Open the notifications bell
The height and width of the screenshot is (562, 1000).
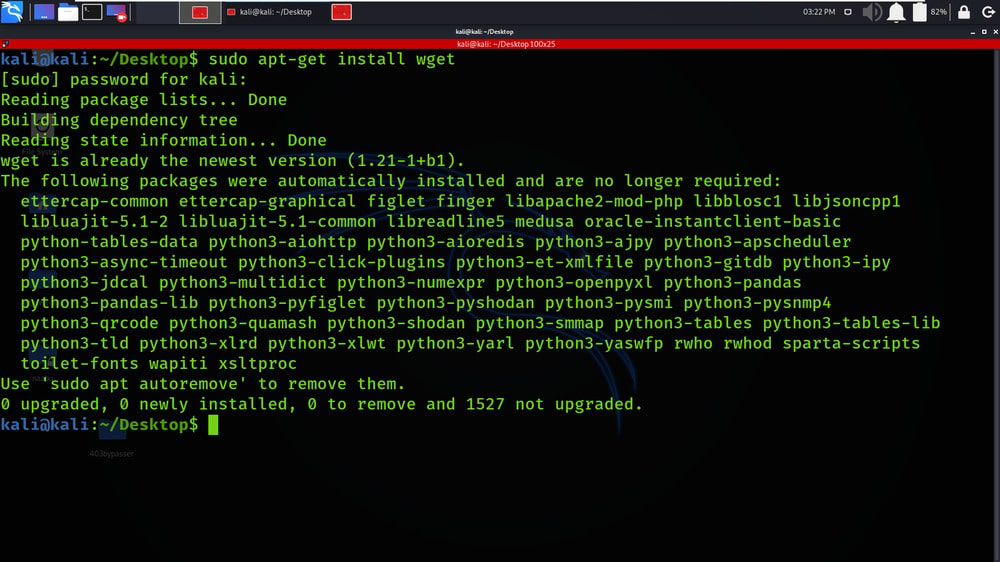coord(896,12)
